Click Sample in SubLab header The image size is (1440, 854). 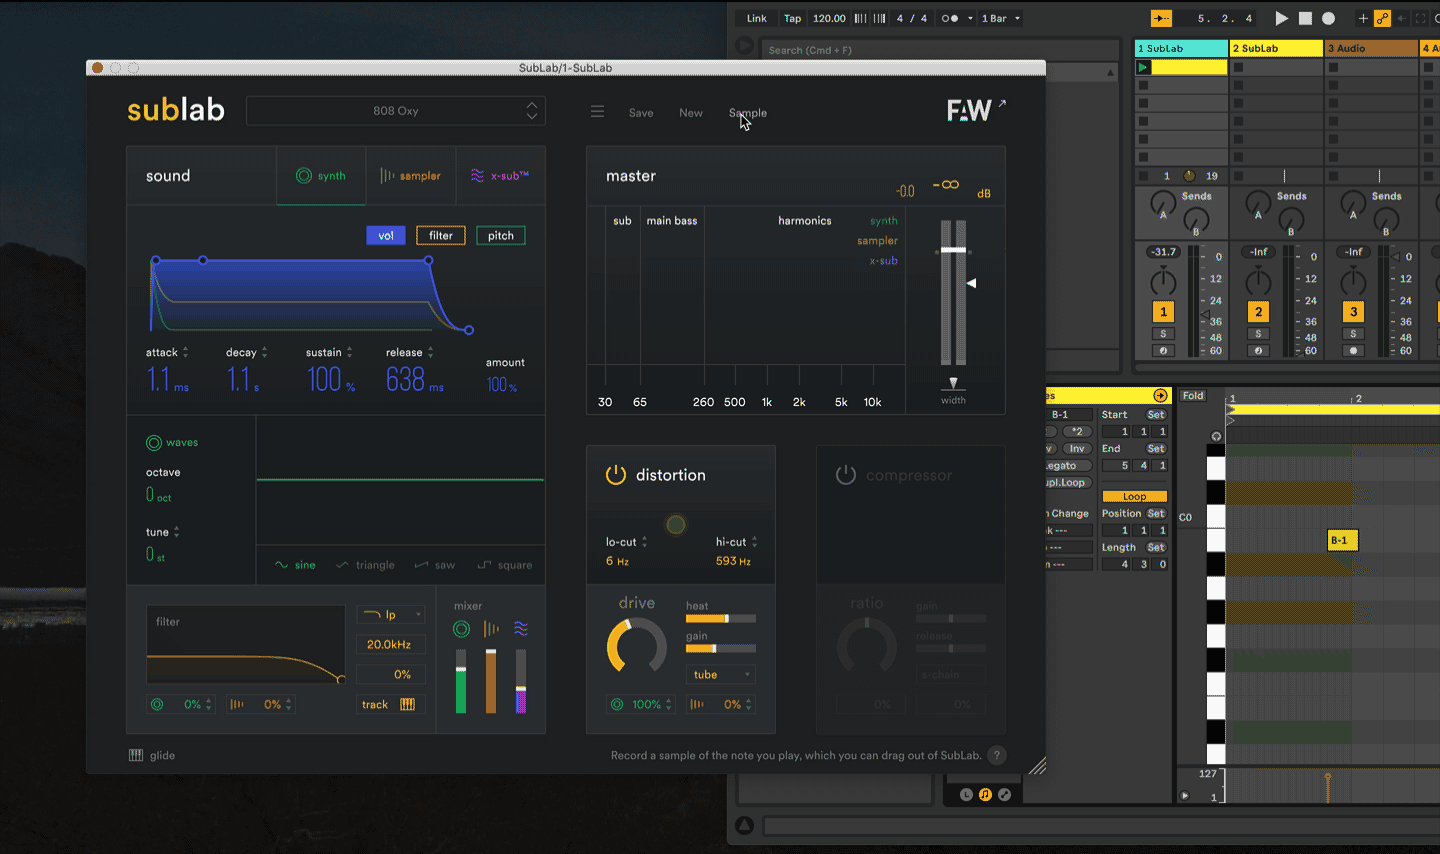(748, 113)
